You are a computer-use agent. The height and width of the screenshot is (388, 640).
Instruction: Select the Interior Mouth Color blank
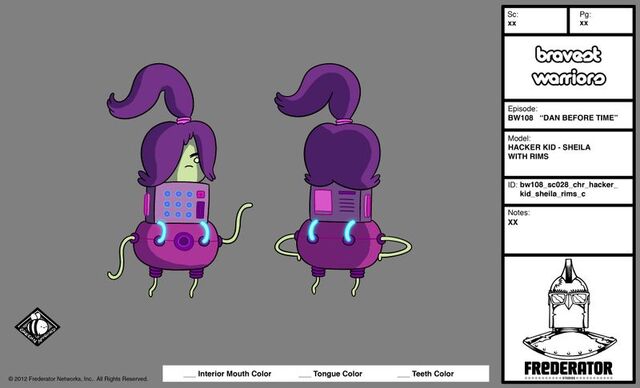[190, 374]
